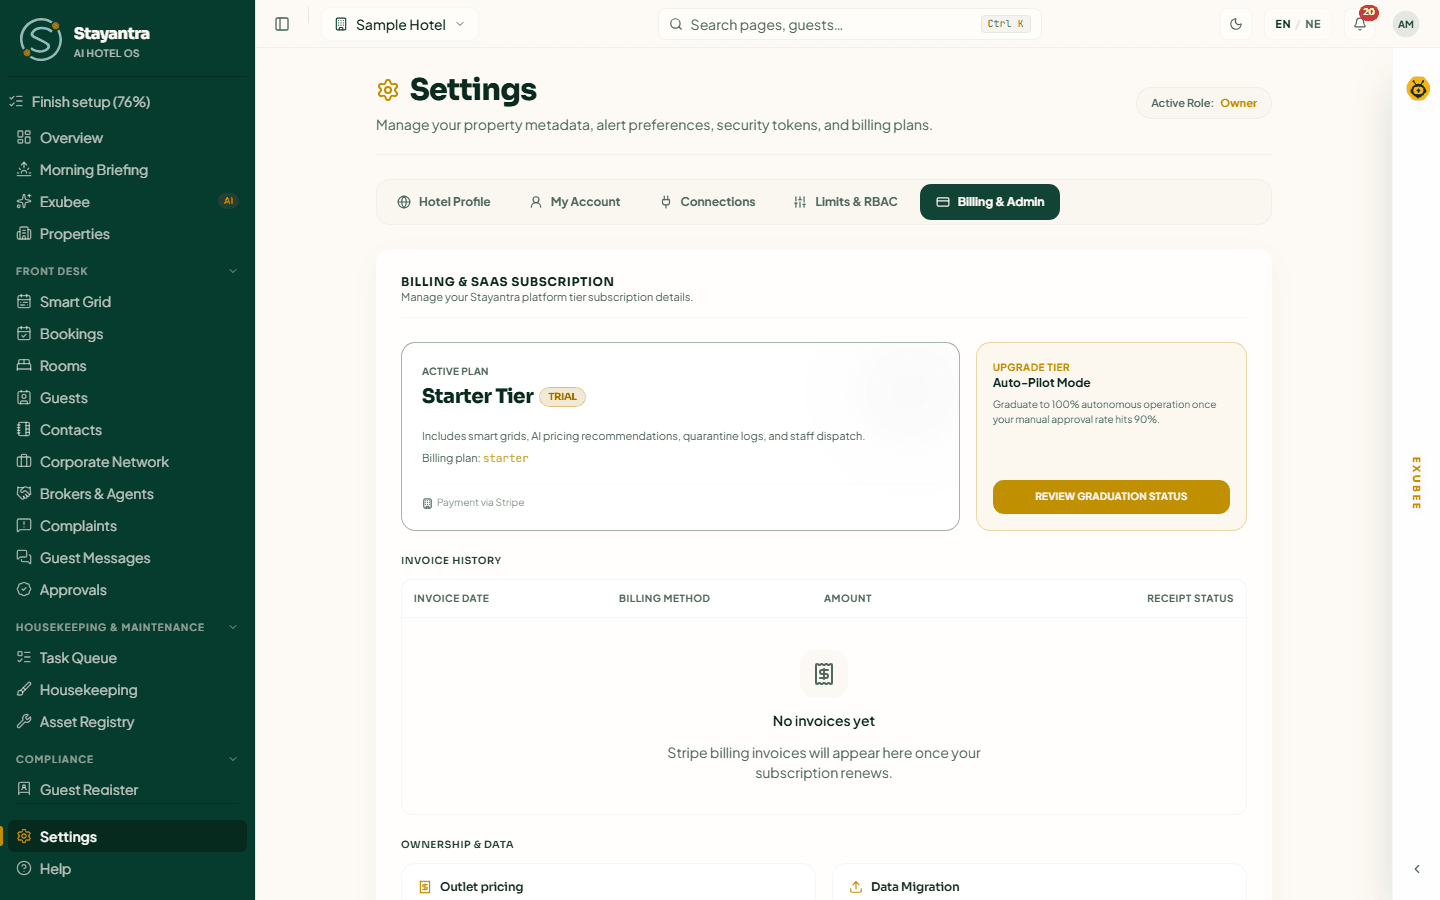Click the Complaints icon
This screenshot has width=1440, height=900.
[x=24, y=526]
